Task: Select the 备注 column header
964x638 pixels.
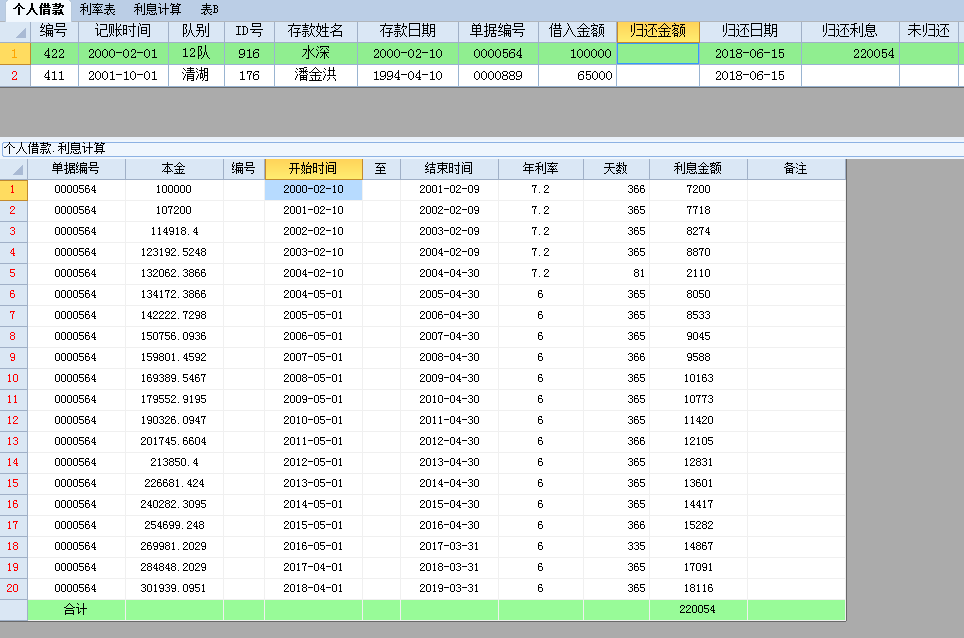Action: point(795,169)
